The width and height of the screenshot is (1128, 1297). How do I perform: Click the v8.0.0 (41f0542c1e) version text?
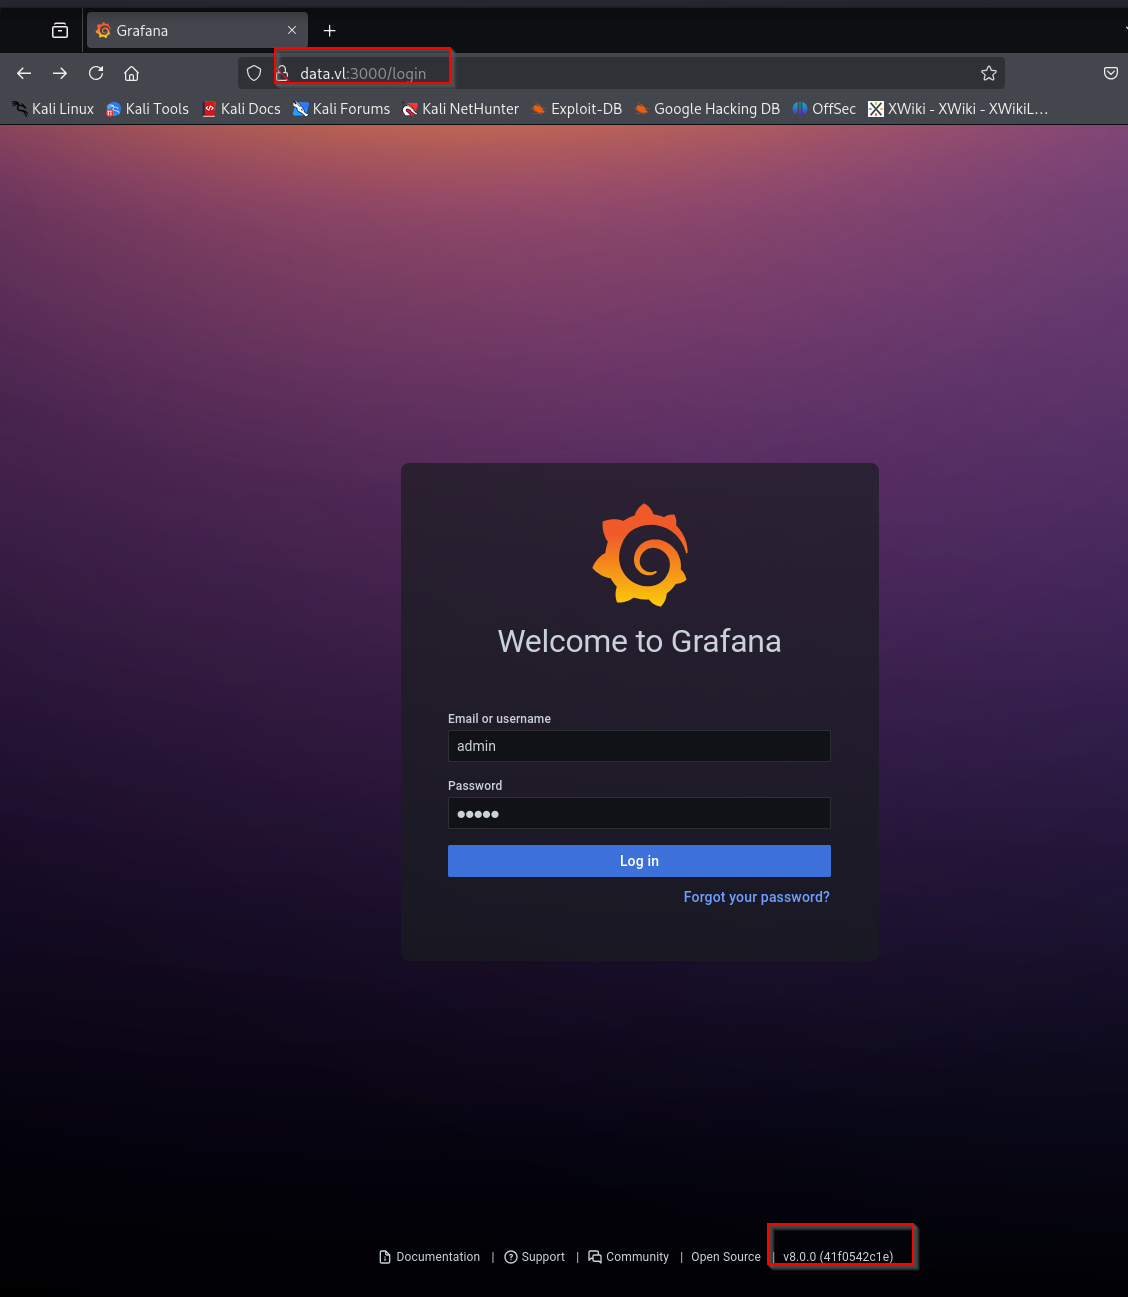pyautogui.click(x=838, y=1257)
